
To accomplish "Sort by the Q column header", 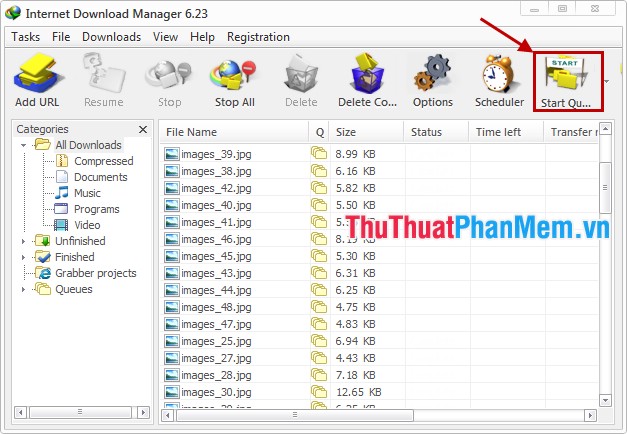I will [319, 132].
